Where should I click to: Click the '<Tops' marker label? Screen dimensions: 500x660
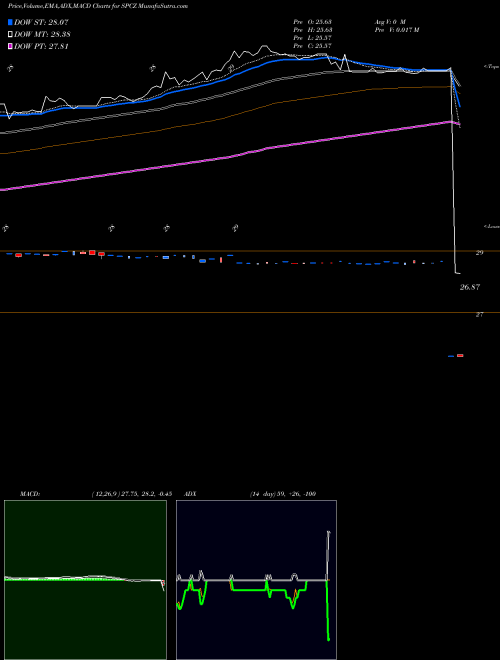491,67
